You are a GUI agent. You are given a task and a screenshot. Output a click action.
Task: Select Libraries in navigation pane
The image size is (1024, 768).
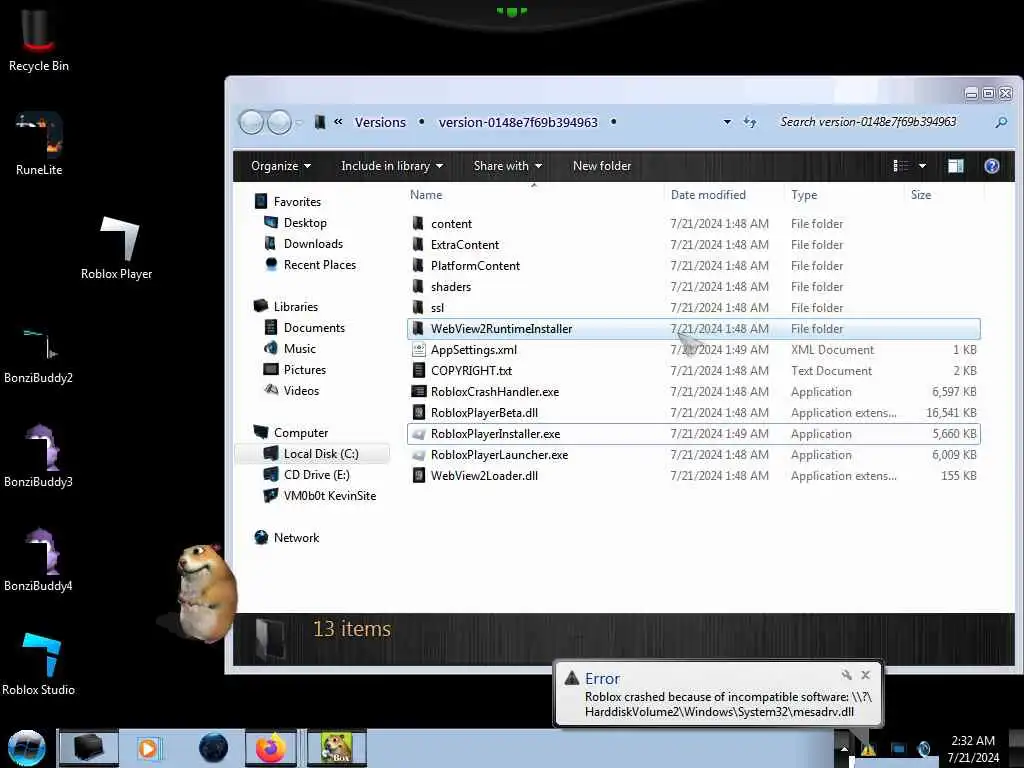[x=286, y=306]
